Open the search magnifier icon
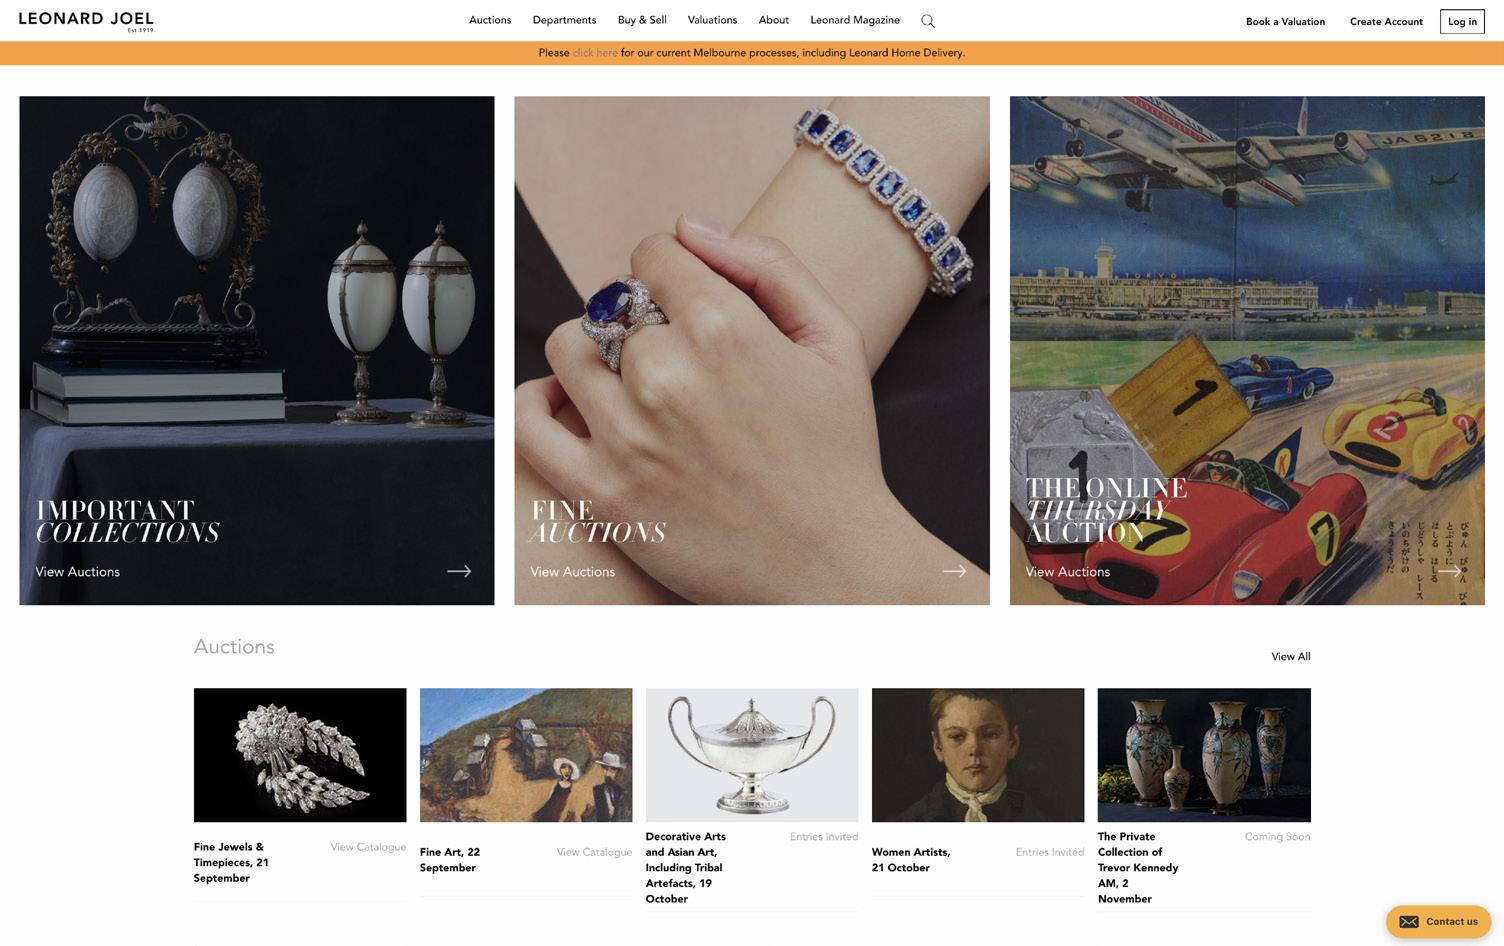Viewport: 1504px width, 946px height. click(928, 21)
